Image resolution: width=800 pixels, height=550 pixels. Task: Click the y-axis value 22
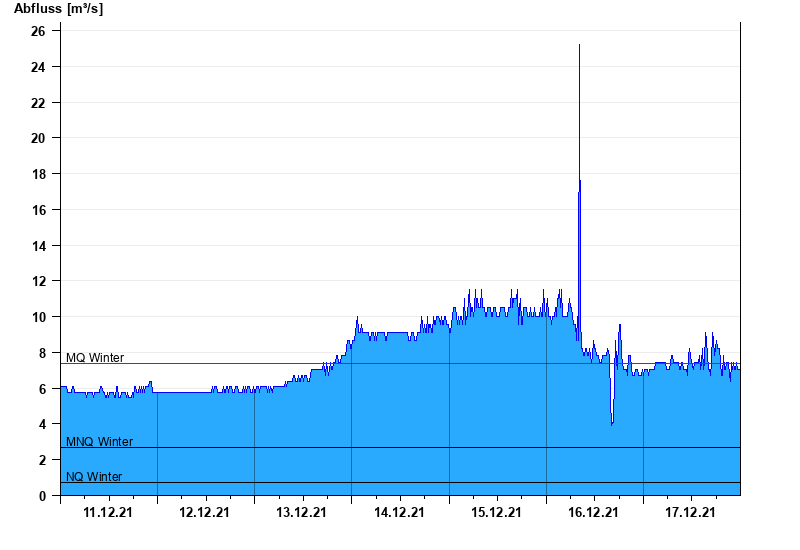[x=38, y=103]
